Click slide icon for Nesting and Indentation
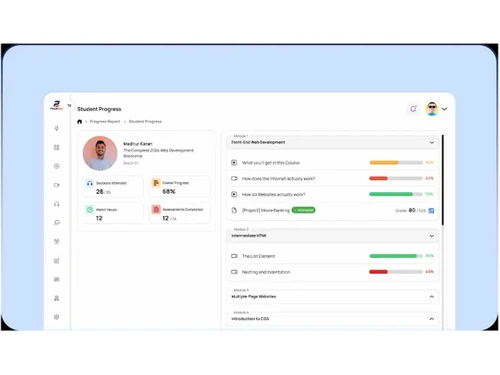This screenshot has height=375, width=500. [x=234, y=272]
